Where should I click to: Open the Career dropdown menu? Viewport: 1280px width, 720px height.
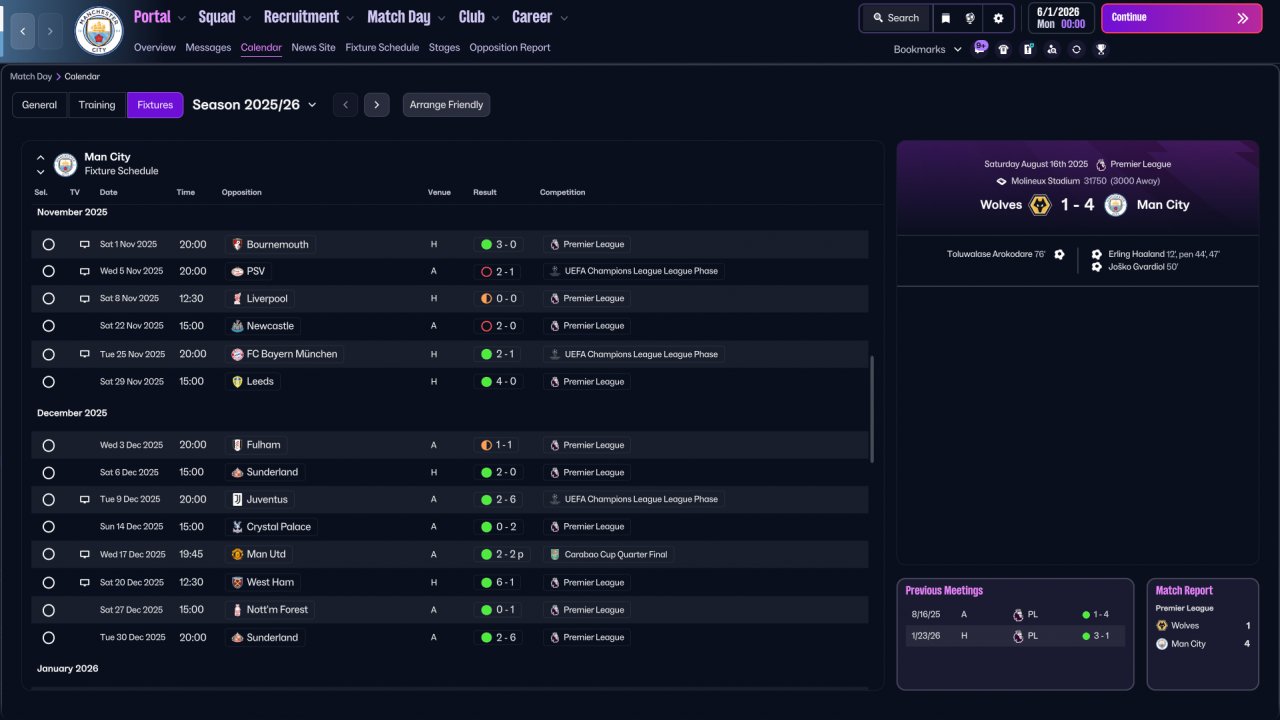(540, 17)
